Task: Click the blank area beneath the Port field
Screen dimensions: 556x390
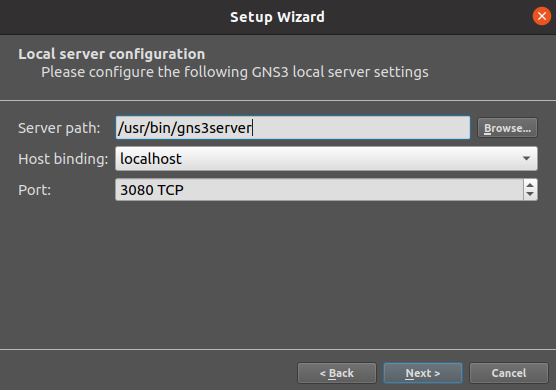Action: [278, 273]
